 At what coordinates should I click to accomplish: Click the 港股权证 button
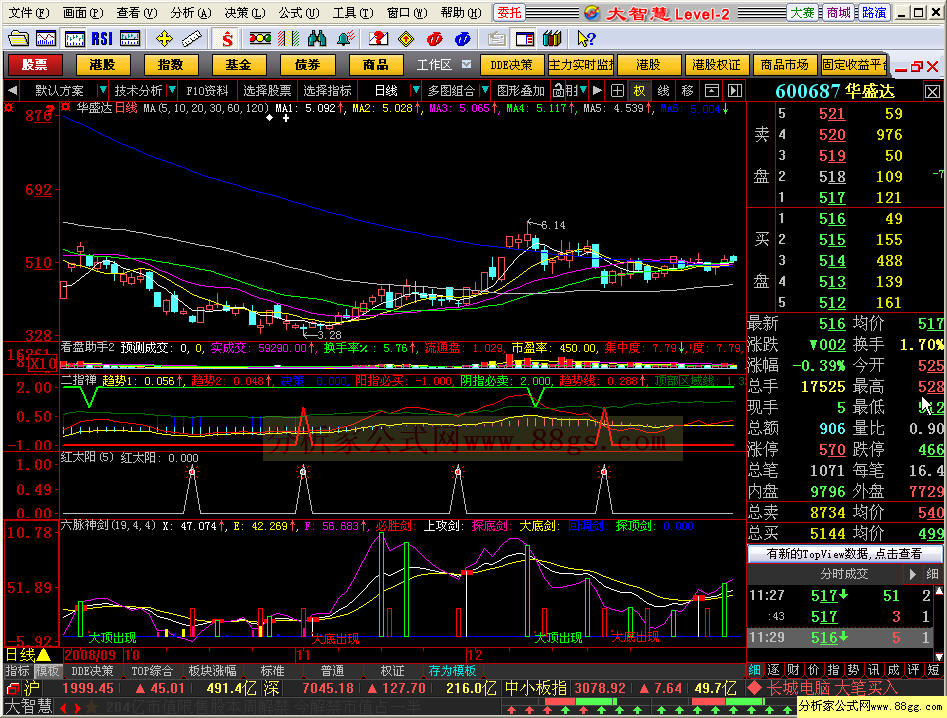coord(716,65)
